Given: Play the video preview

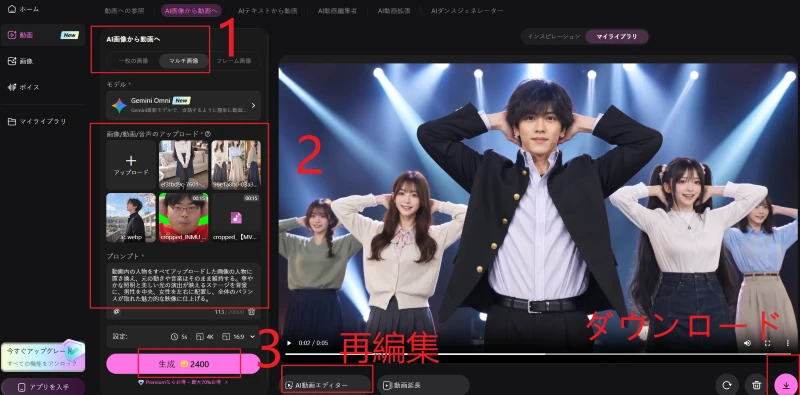Looking at the screenshot, I should click(x=289, y=343).
